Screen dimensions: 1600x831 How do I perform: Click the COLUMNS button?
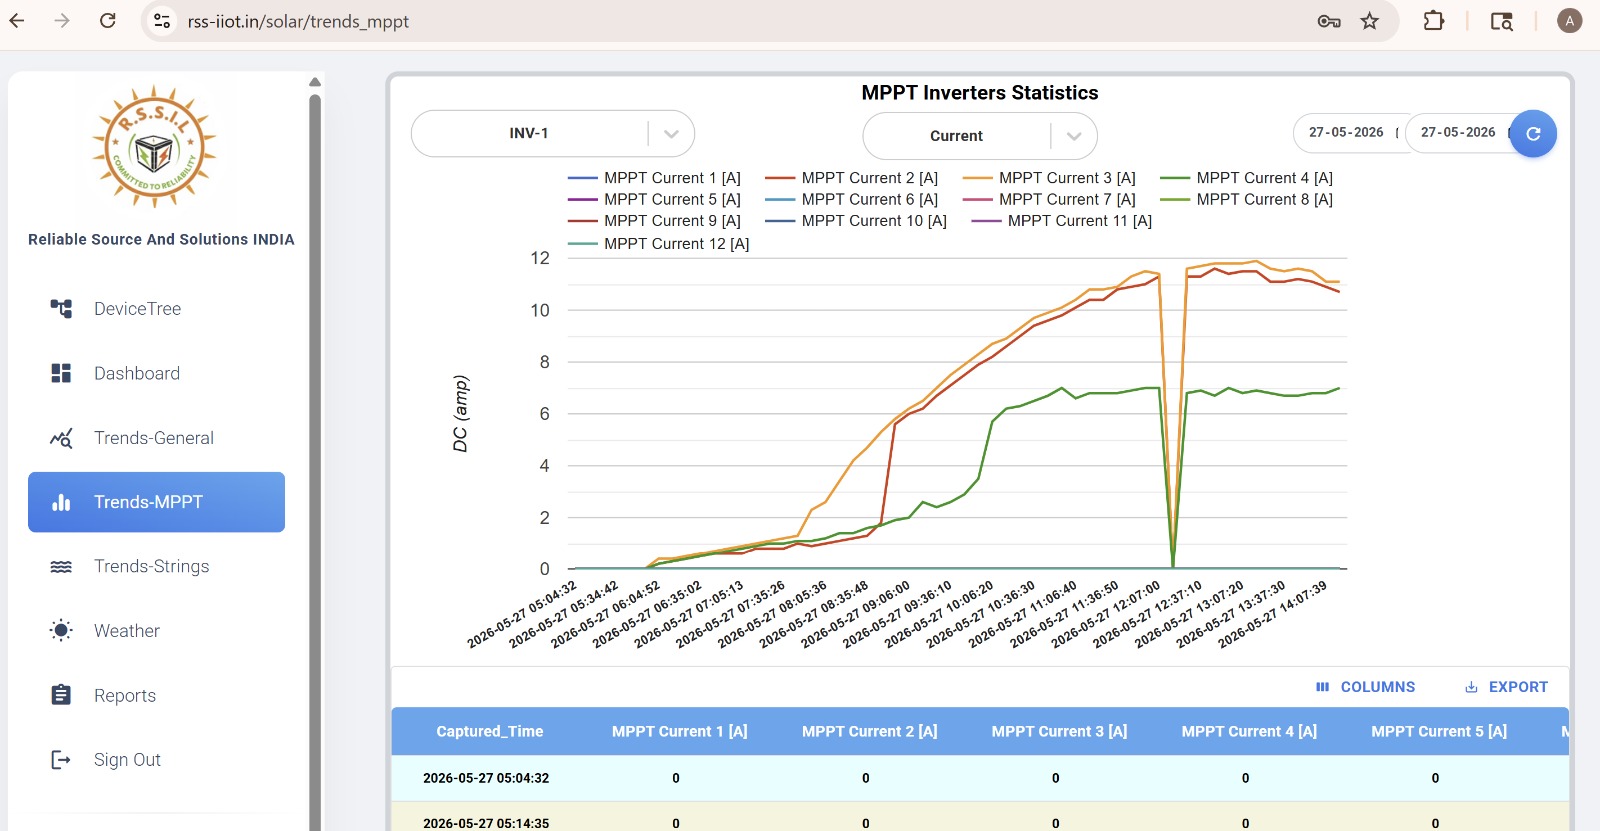point(1365,687)
